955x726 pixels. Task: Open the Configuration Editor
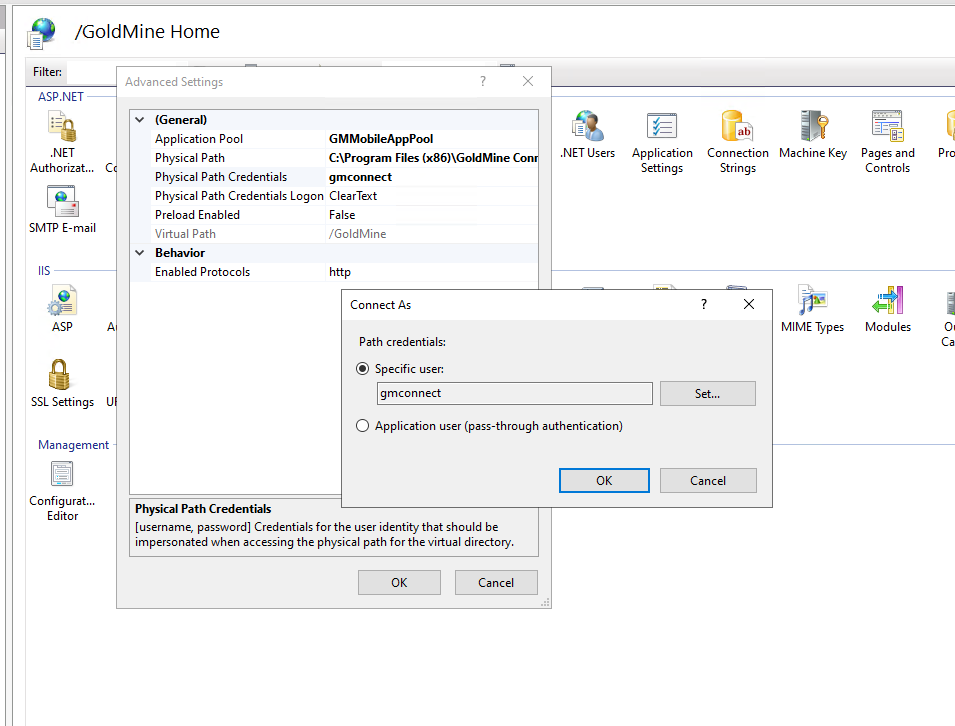click(61, 482)
